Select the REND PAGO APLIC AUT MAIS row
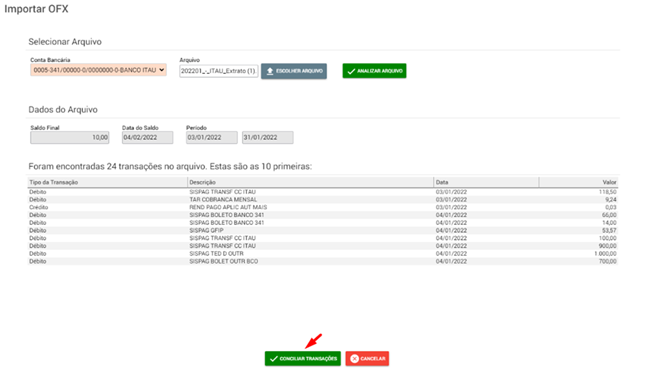 (323, 207)
